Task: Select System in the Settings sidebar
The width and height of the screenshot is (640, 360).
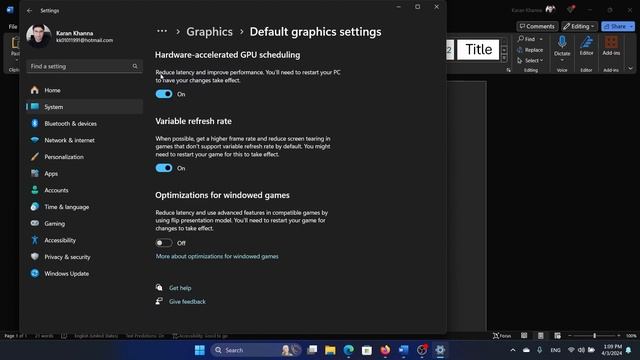Action: (84, 107)
